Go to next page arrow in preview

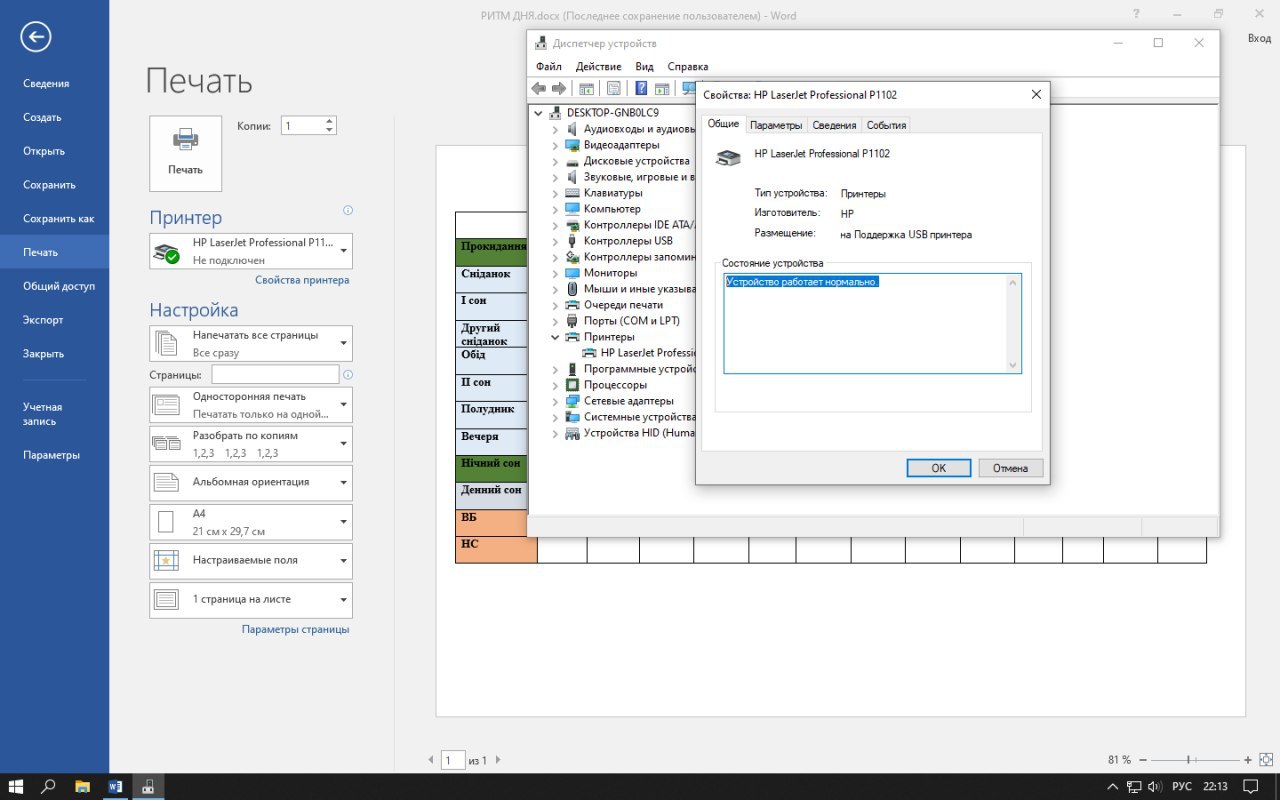[x=498, y=760]
